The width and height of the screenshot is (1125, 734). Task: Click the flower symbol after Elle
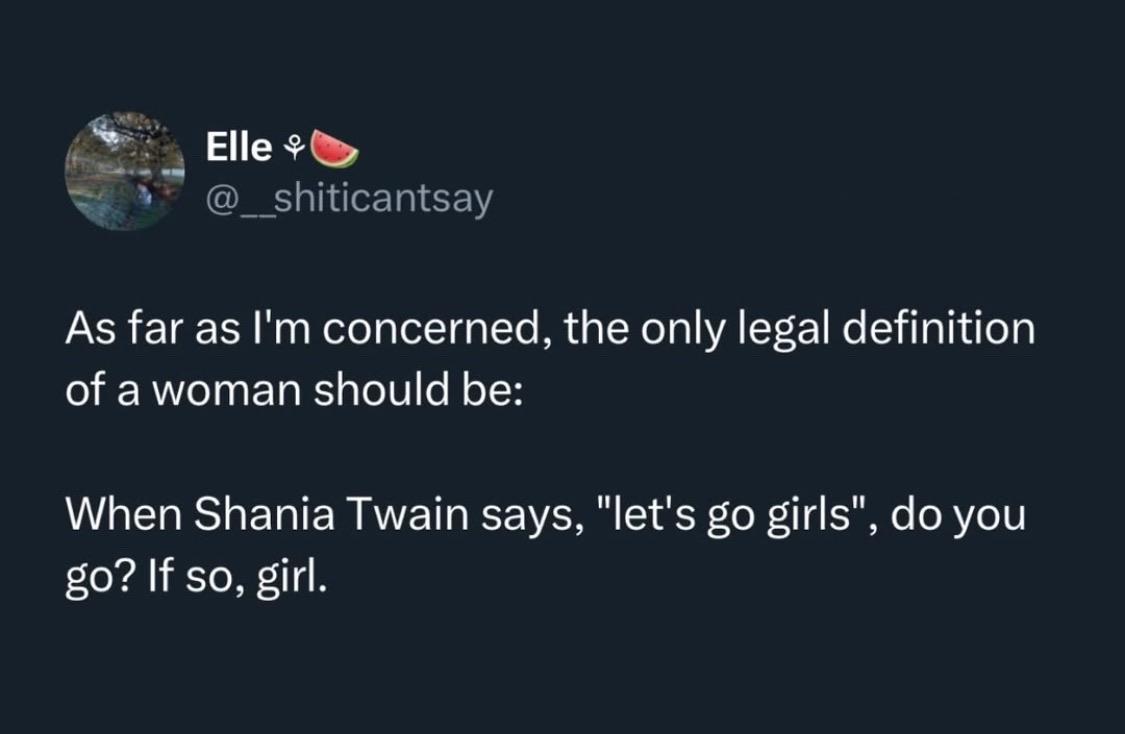click(x=294, y=149)
